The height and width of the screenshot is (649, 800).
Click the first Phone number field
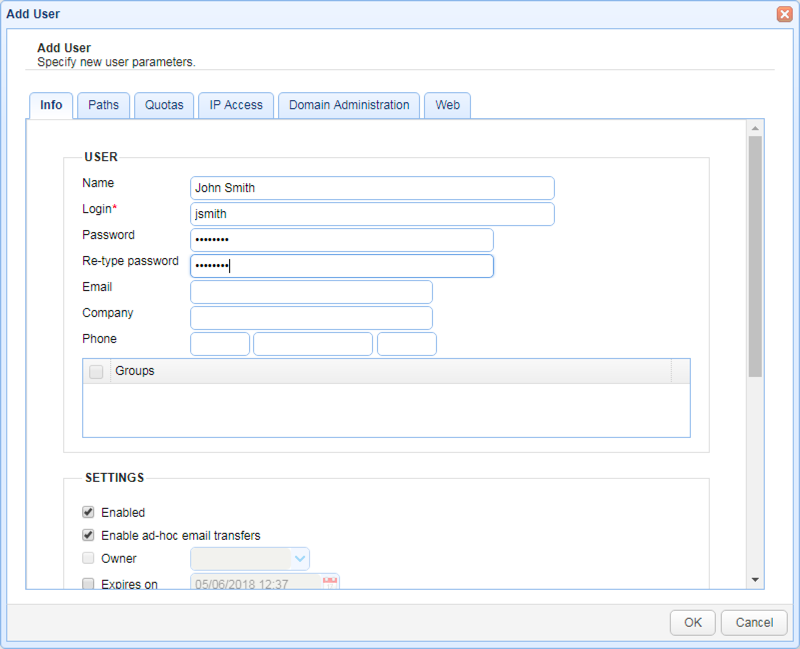(219, 344)
